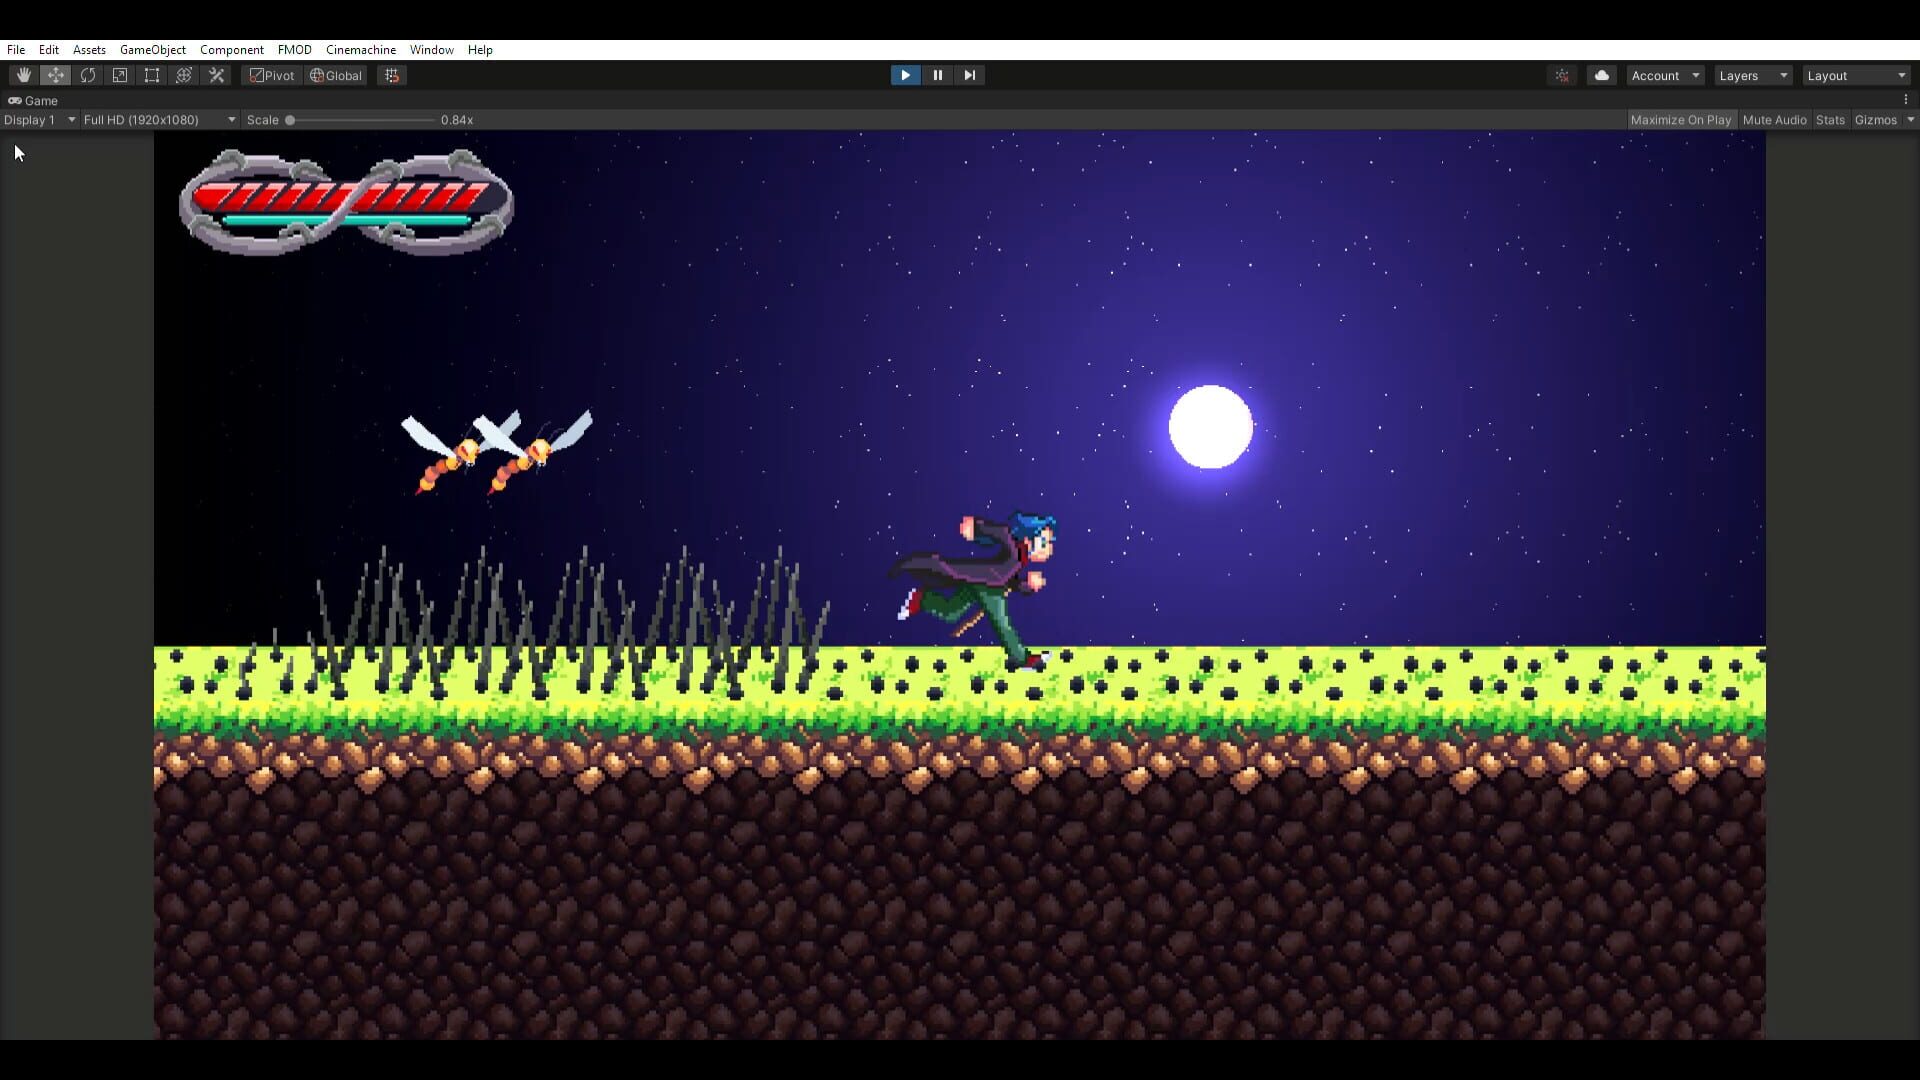Activate the Move tool
Viewport: 1920px width, 1080px height.
[55, 75]
